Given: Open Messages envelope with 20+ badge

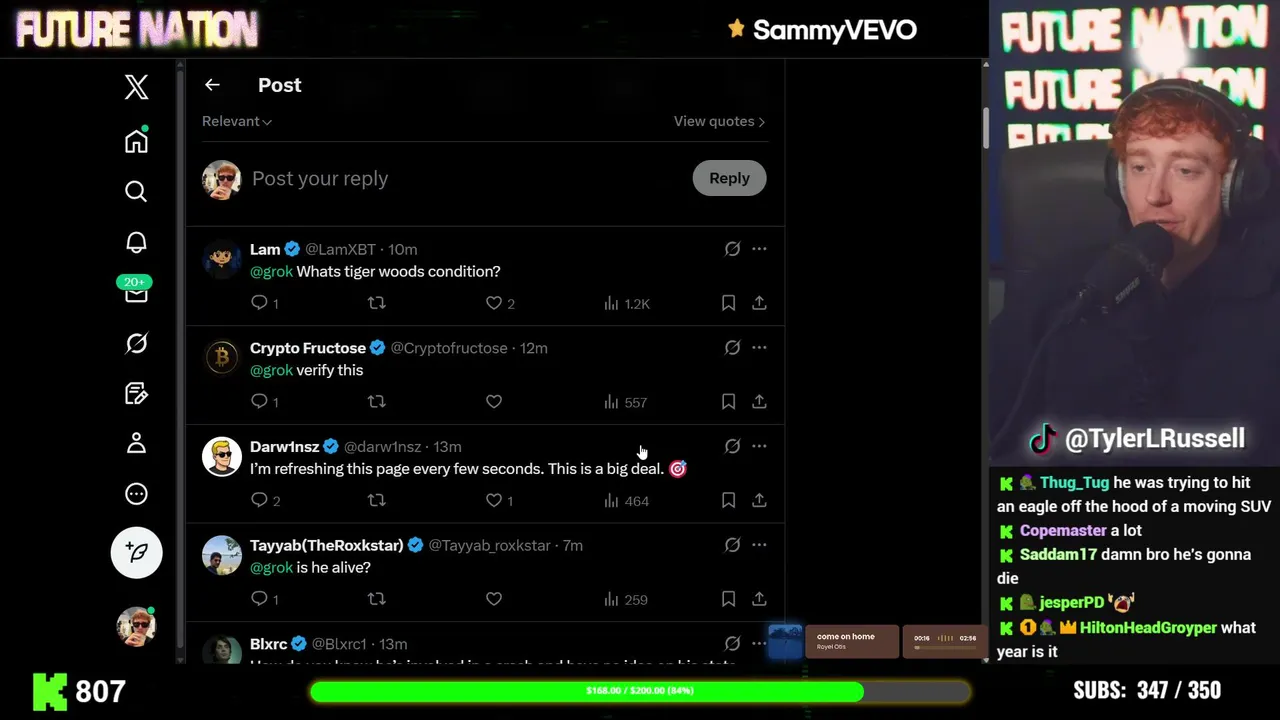Looking at the screenshot, I should [x=136, y=291].
